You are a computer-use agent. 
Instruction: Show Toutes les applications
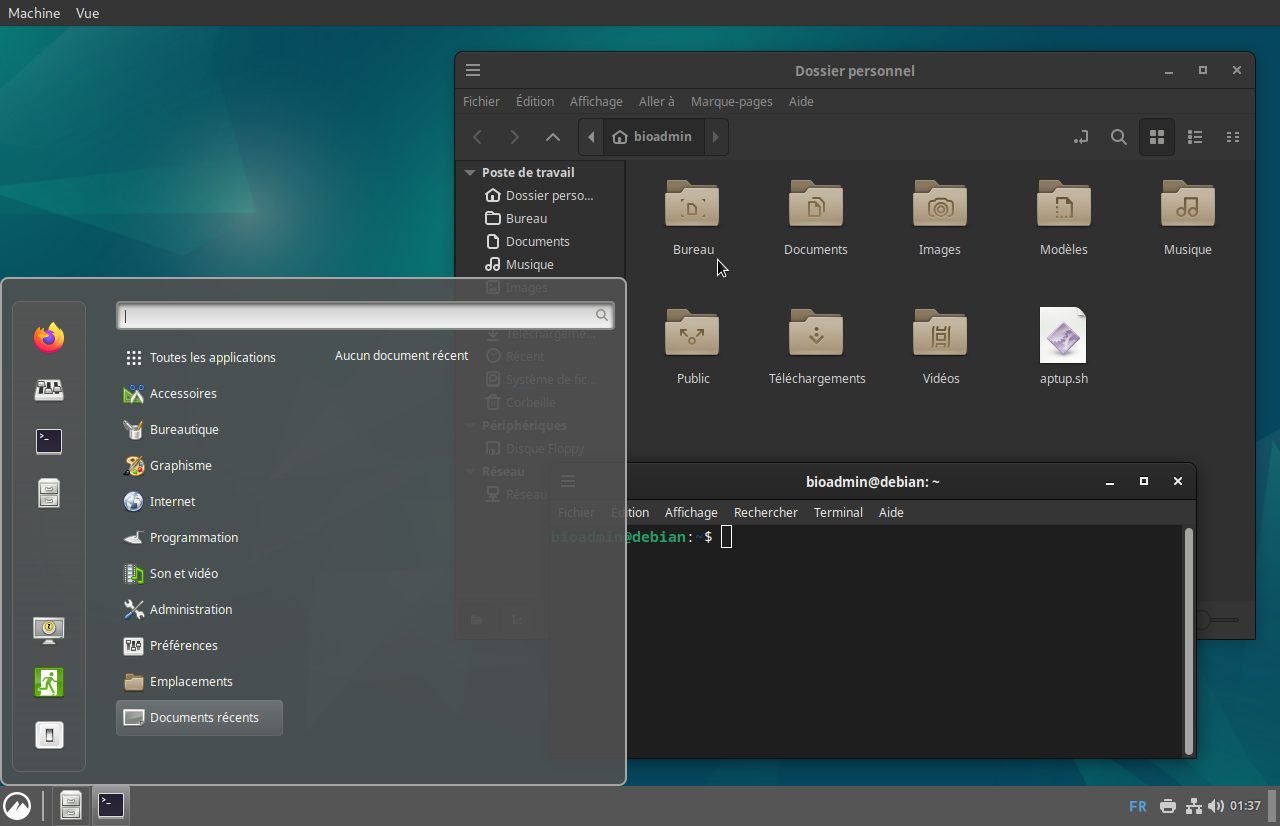212,357
